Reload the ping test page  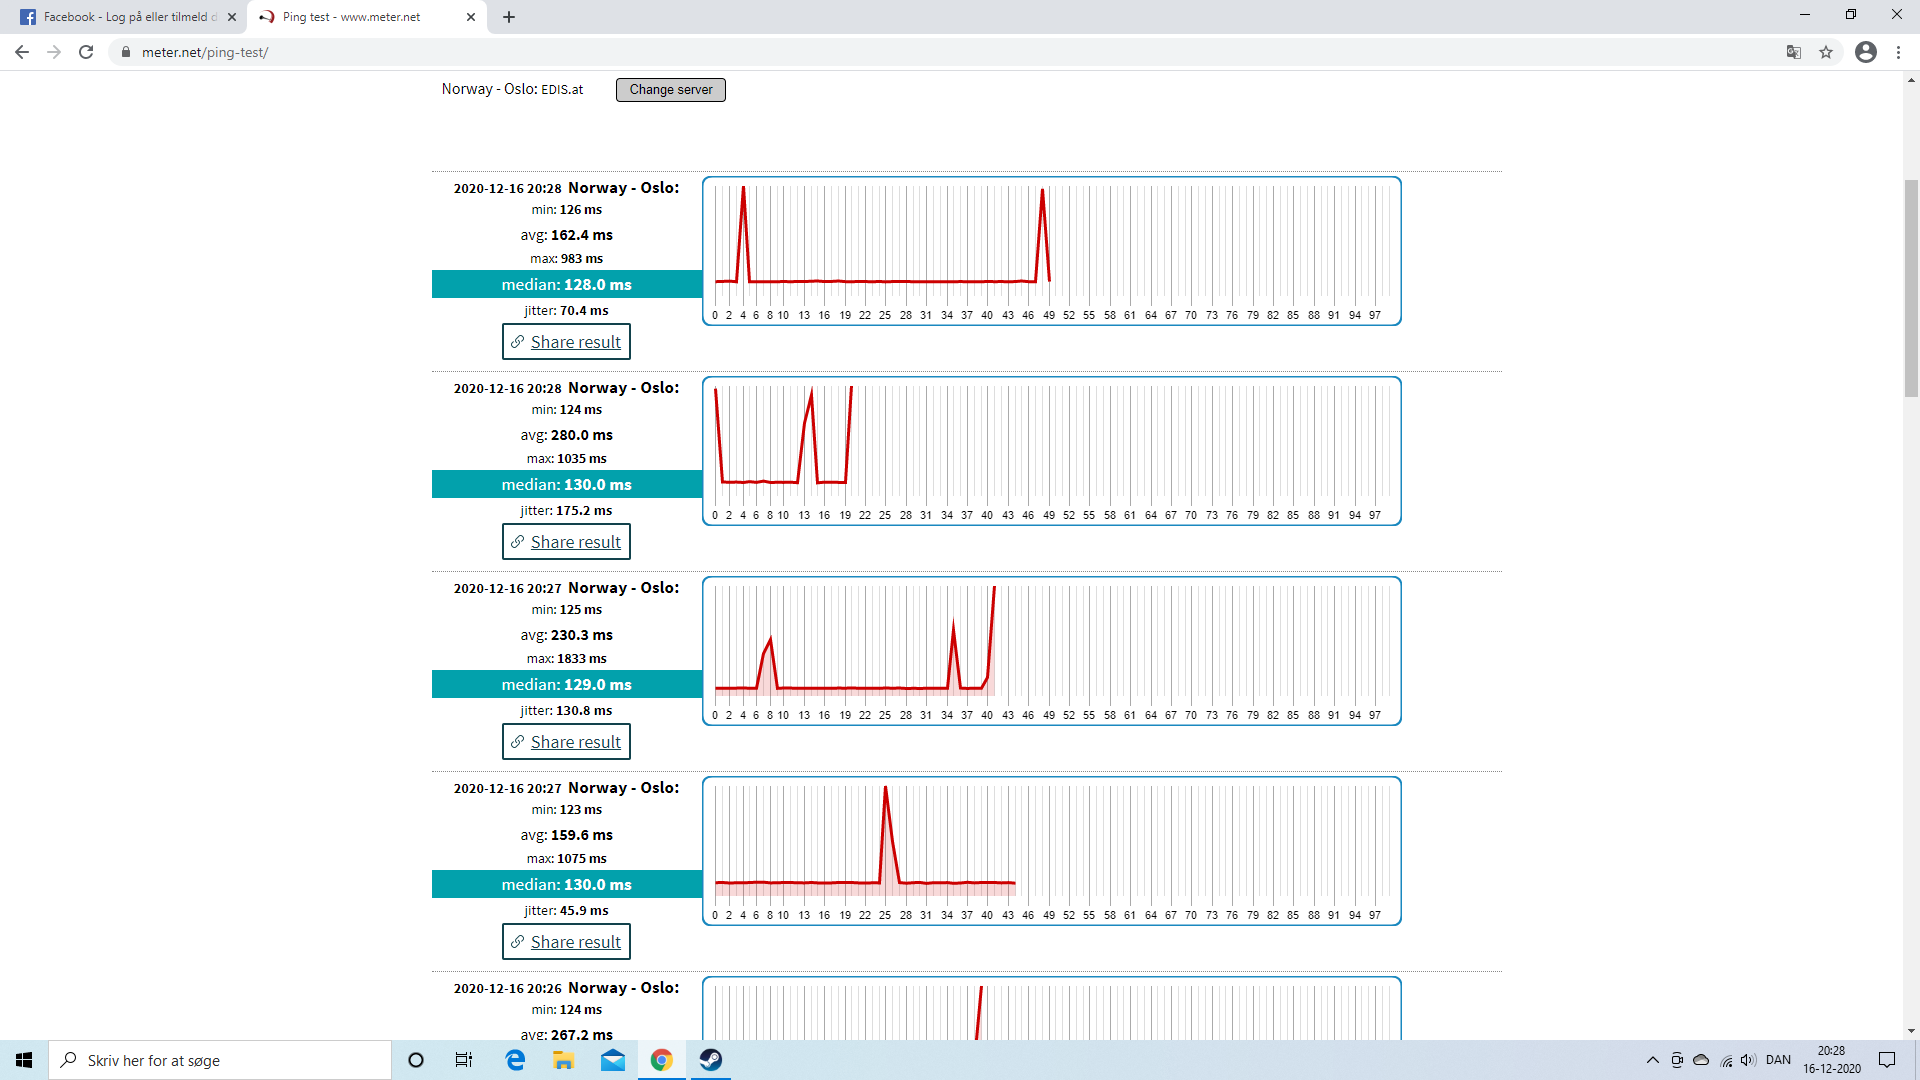[86, 52]
